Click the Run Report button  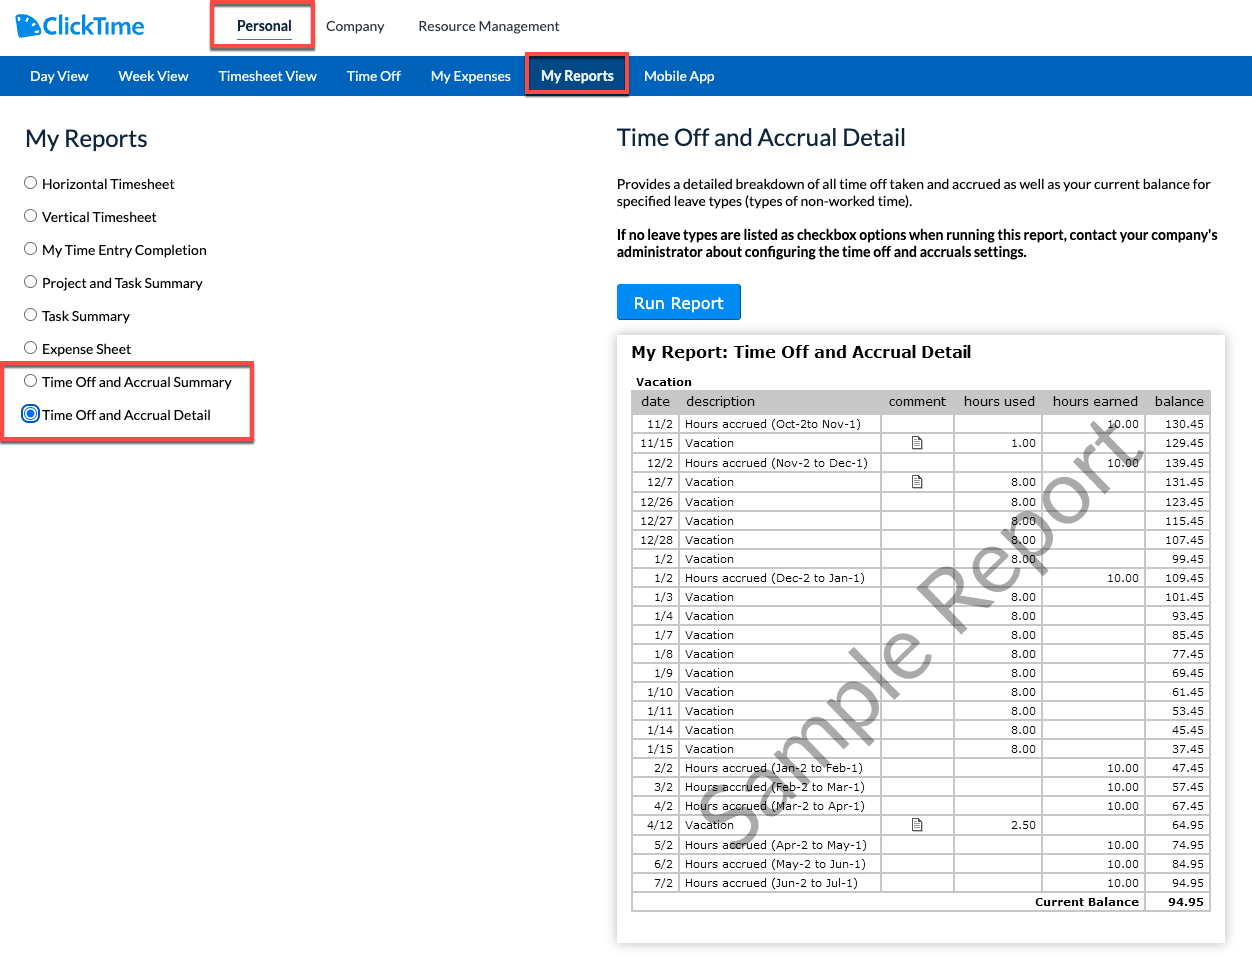coord(679,302)
